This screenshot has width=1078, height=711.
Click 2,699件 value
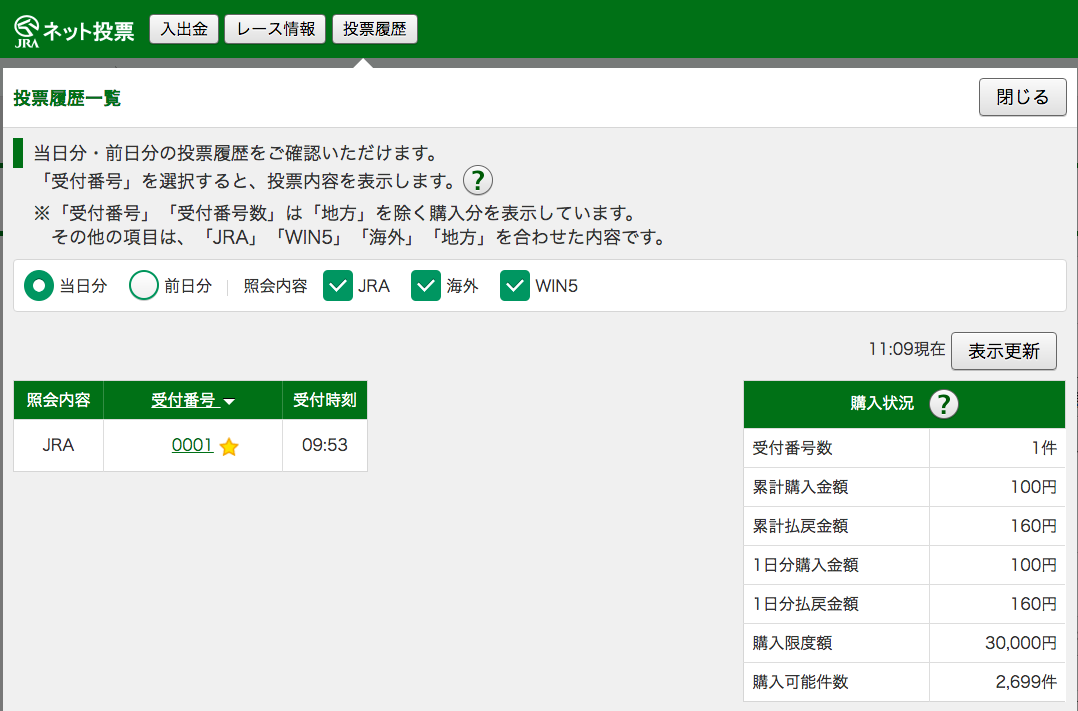point(1026,682)
